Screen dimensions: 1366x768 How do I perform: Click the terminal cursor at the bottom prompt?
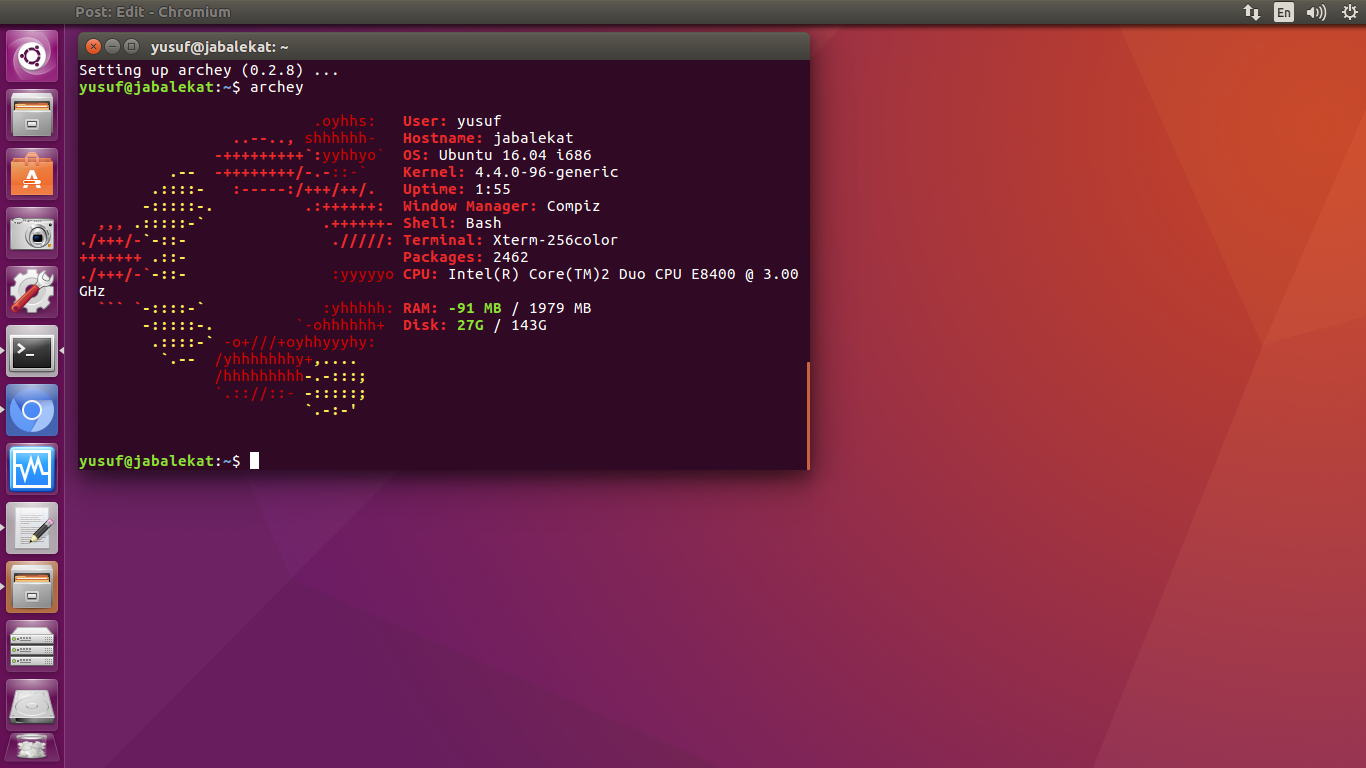pyautogui.click(x=255, y=461)
